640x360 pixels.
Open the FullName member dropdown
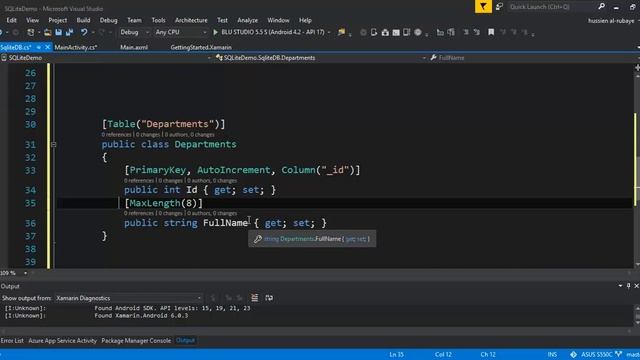tap(533, 58)
